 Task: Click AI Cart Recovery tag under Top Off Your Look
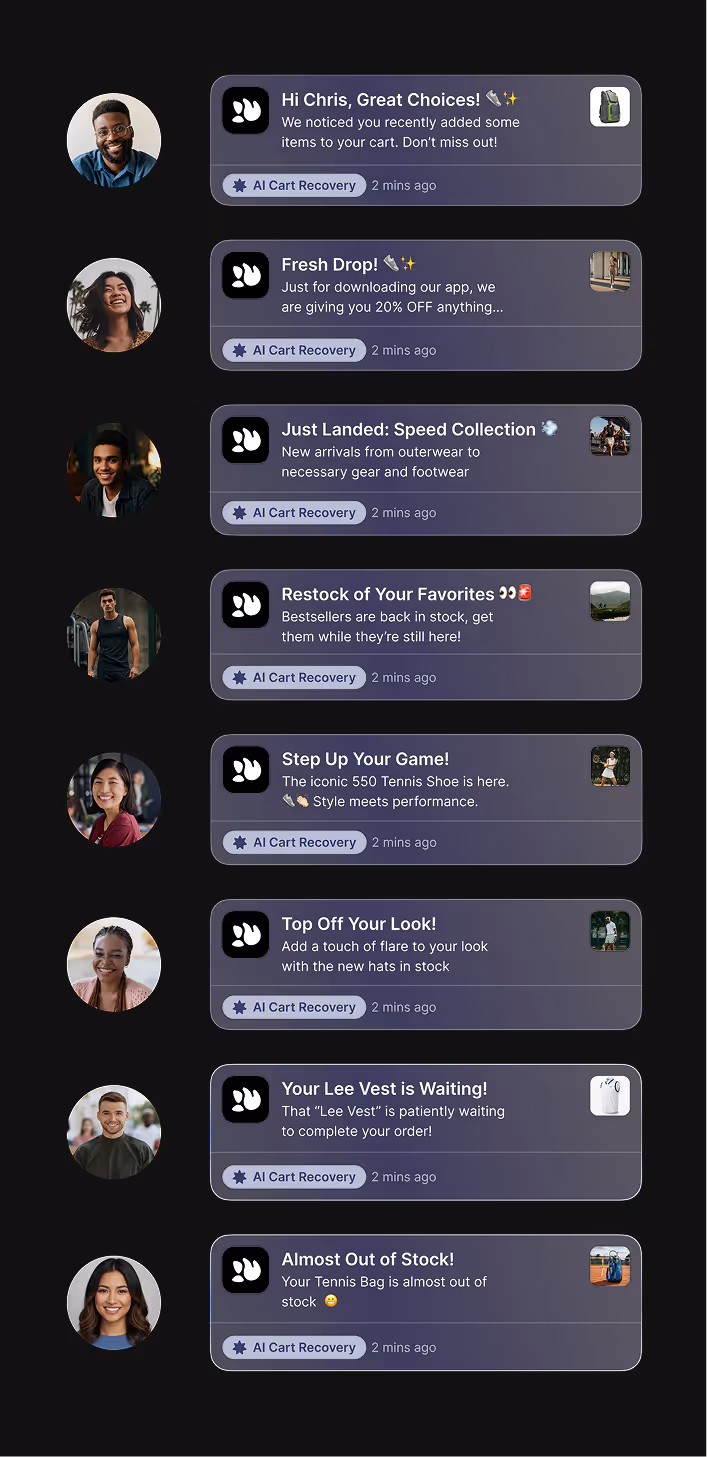point(294,1007)
